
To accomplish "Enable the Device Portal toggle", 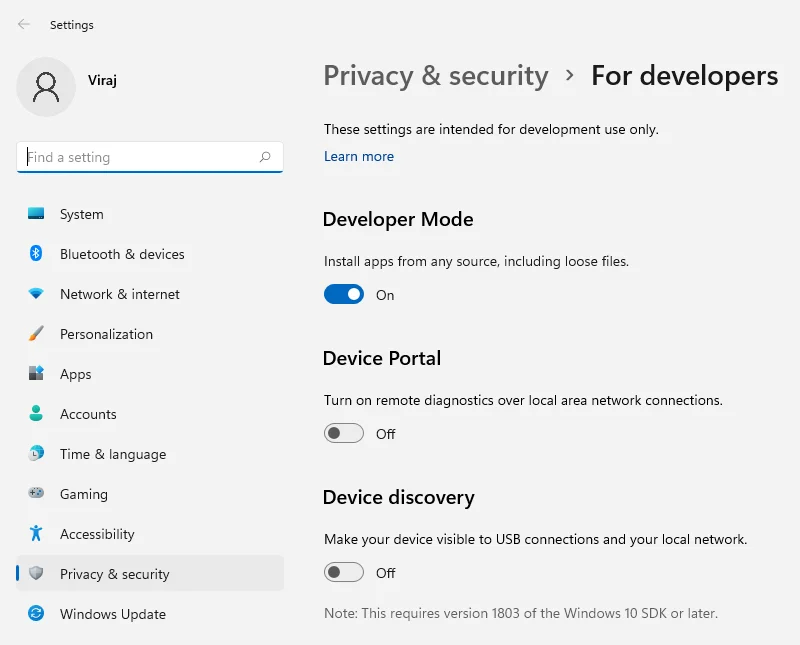I will point(344,433).
